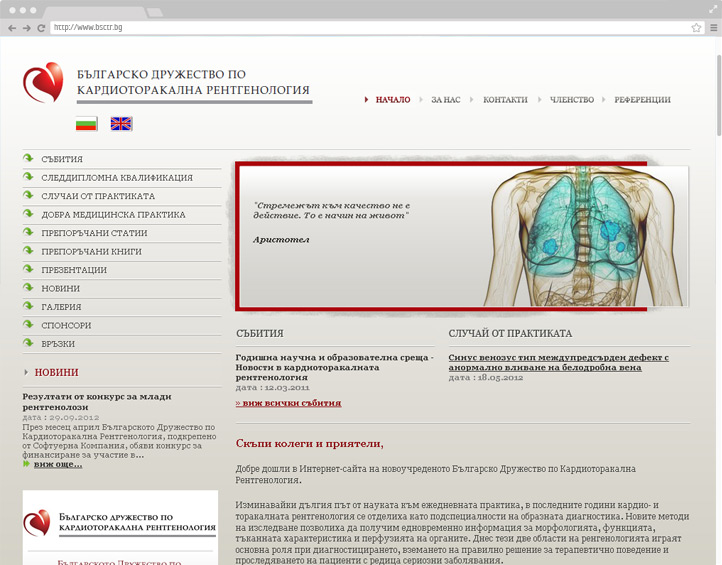Click green arrow icon beside ПРЕПОРЪЧАНИ СТАТИИ

point(28,232)
